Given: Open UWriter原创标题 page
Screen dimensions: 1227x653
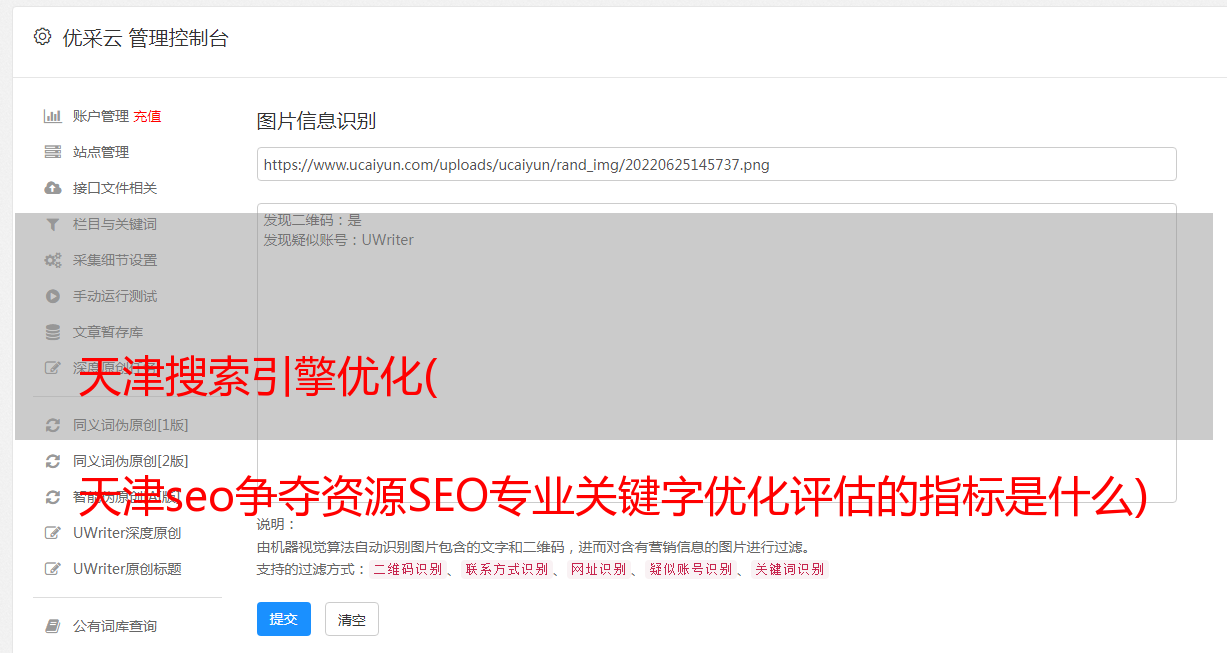Looking at the screenshot, I should click(127, 569).
